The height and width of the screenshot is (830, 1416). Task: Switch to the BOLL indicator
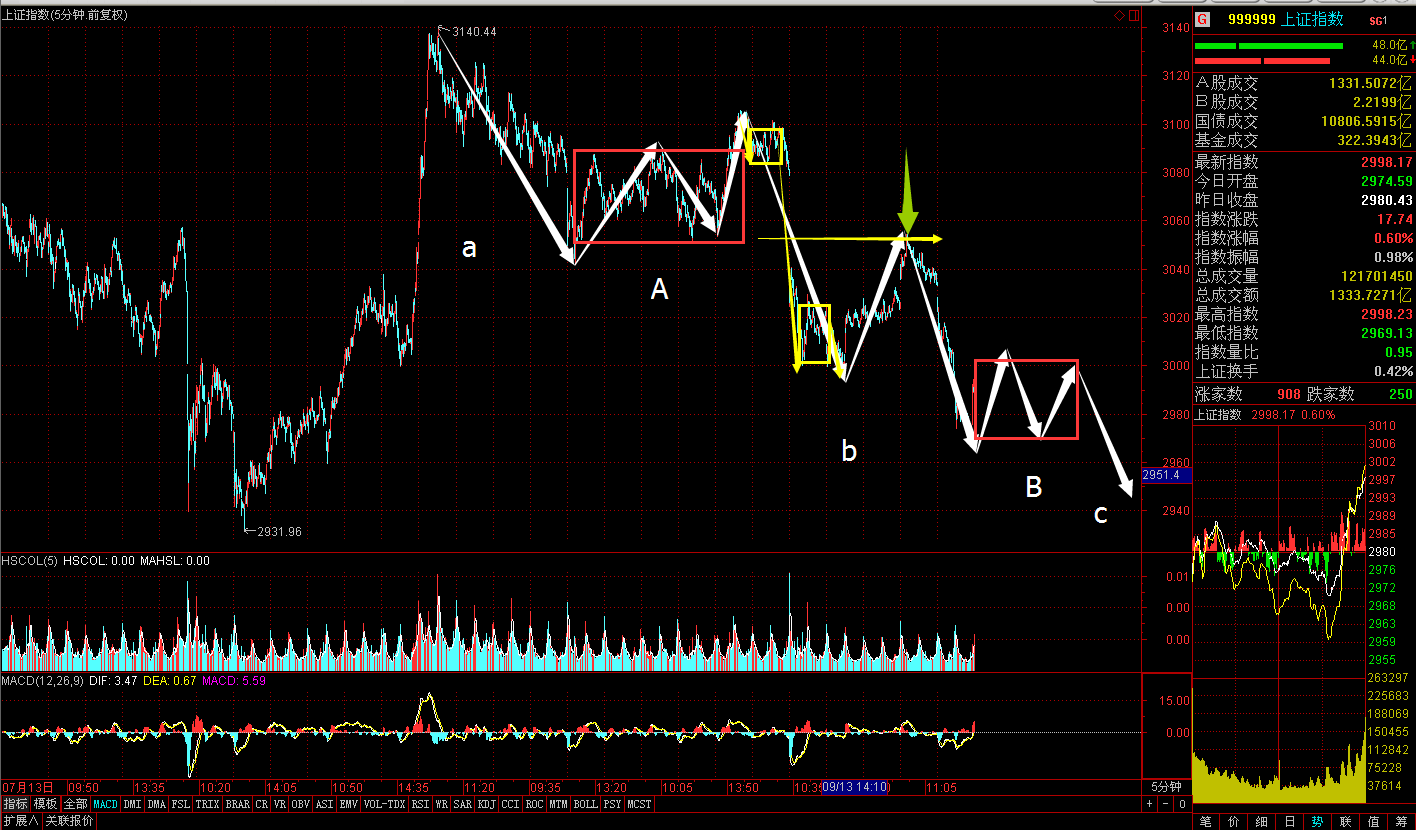click(x=585, y=804)
